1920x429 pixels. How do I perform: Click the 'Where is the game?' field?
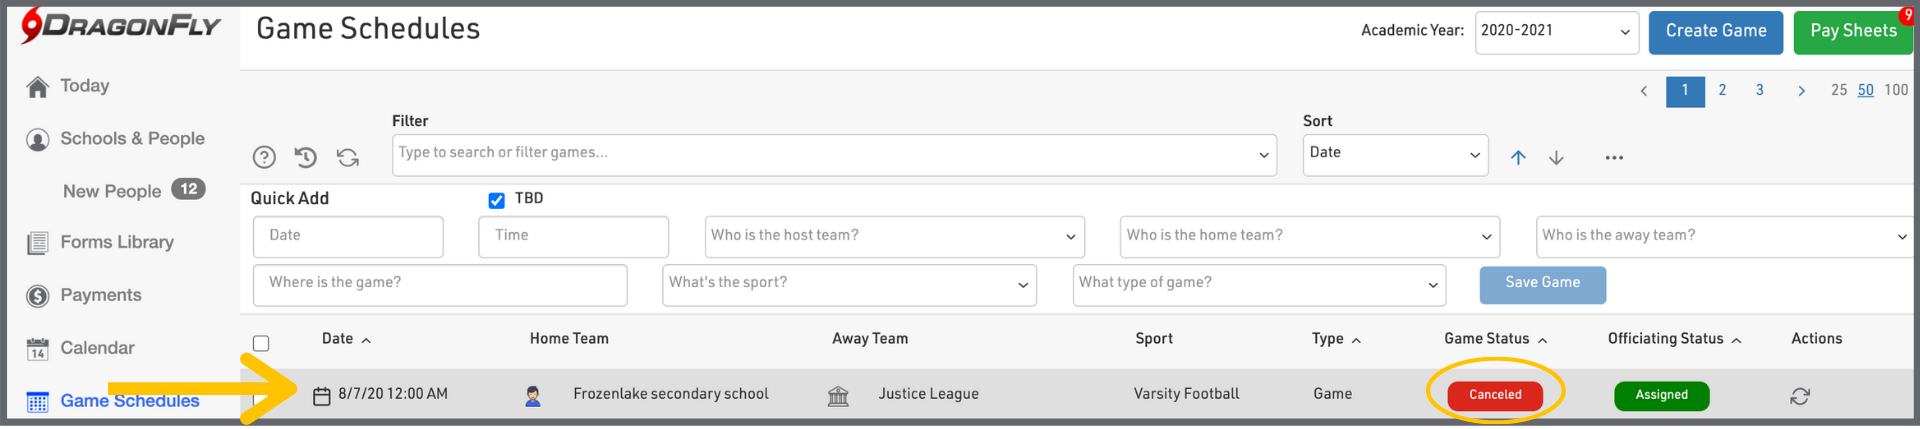click(x=440, y=284)
